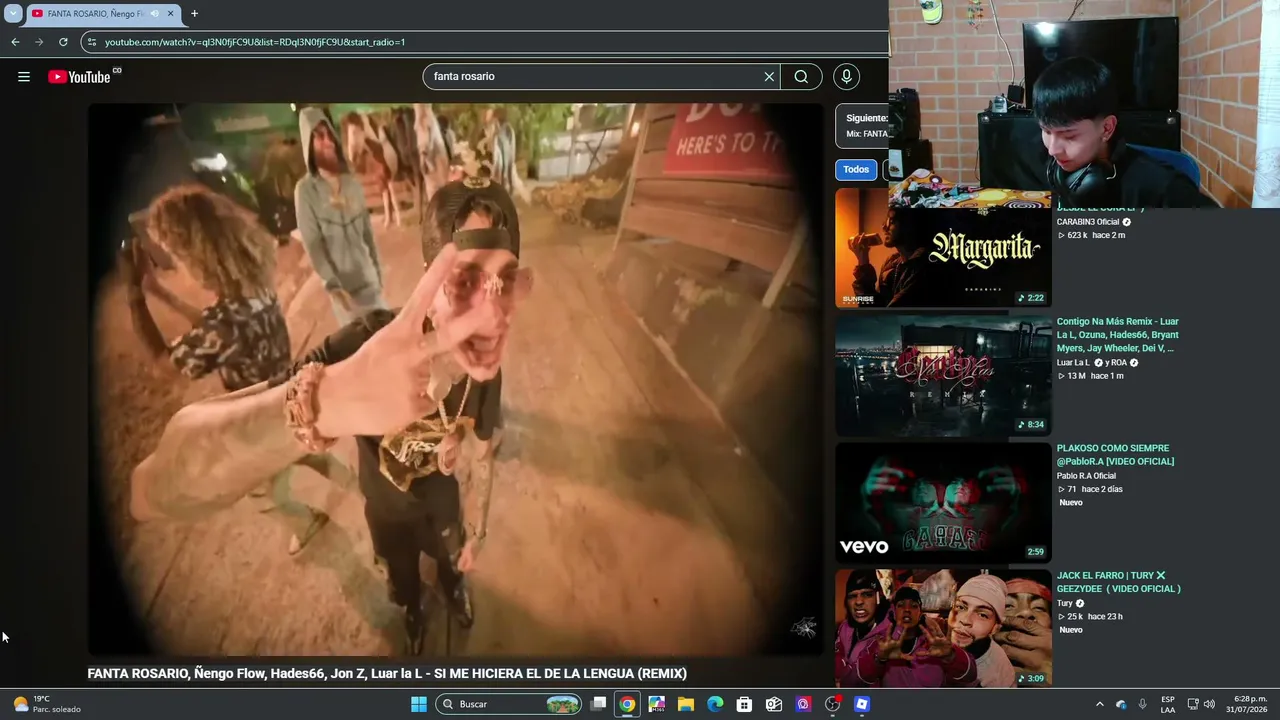Open the YouTube guide hamburger menu
This screenshot has width=1280, height=720.
point(24,77)
